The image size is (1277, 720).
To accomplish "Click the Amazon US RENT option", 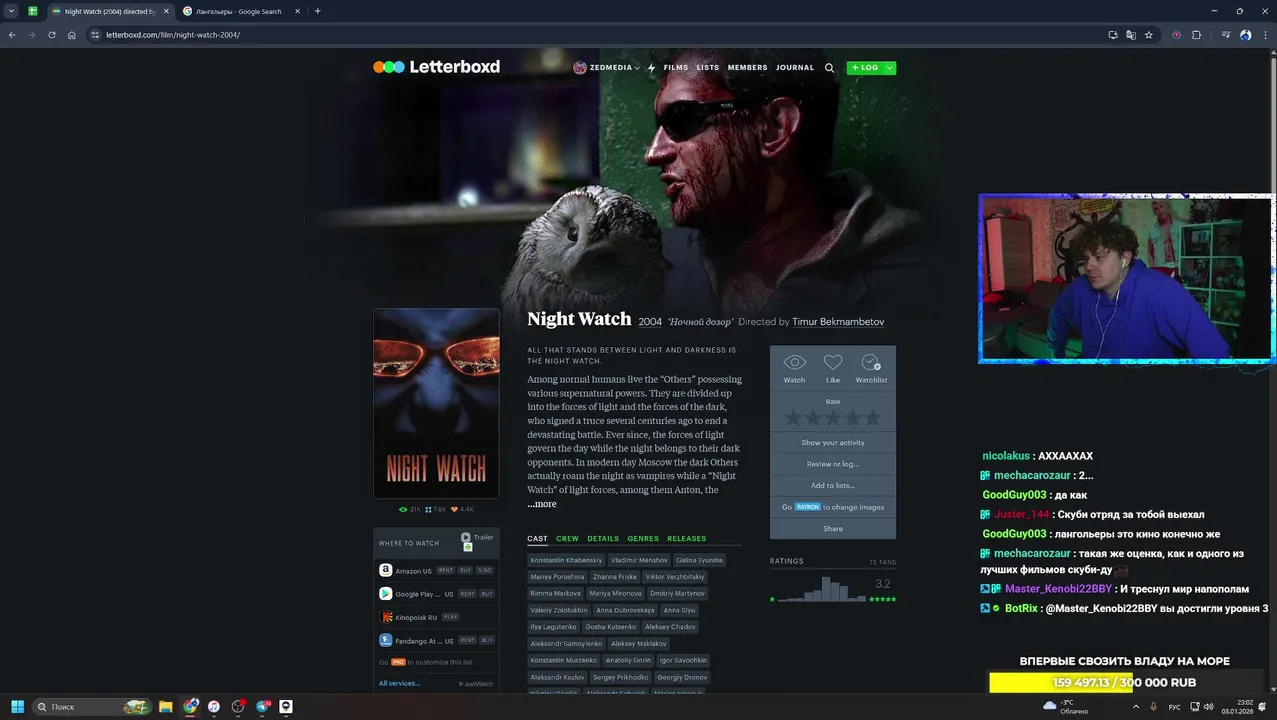I will [x=445, y=570].
